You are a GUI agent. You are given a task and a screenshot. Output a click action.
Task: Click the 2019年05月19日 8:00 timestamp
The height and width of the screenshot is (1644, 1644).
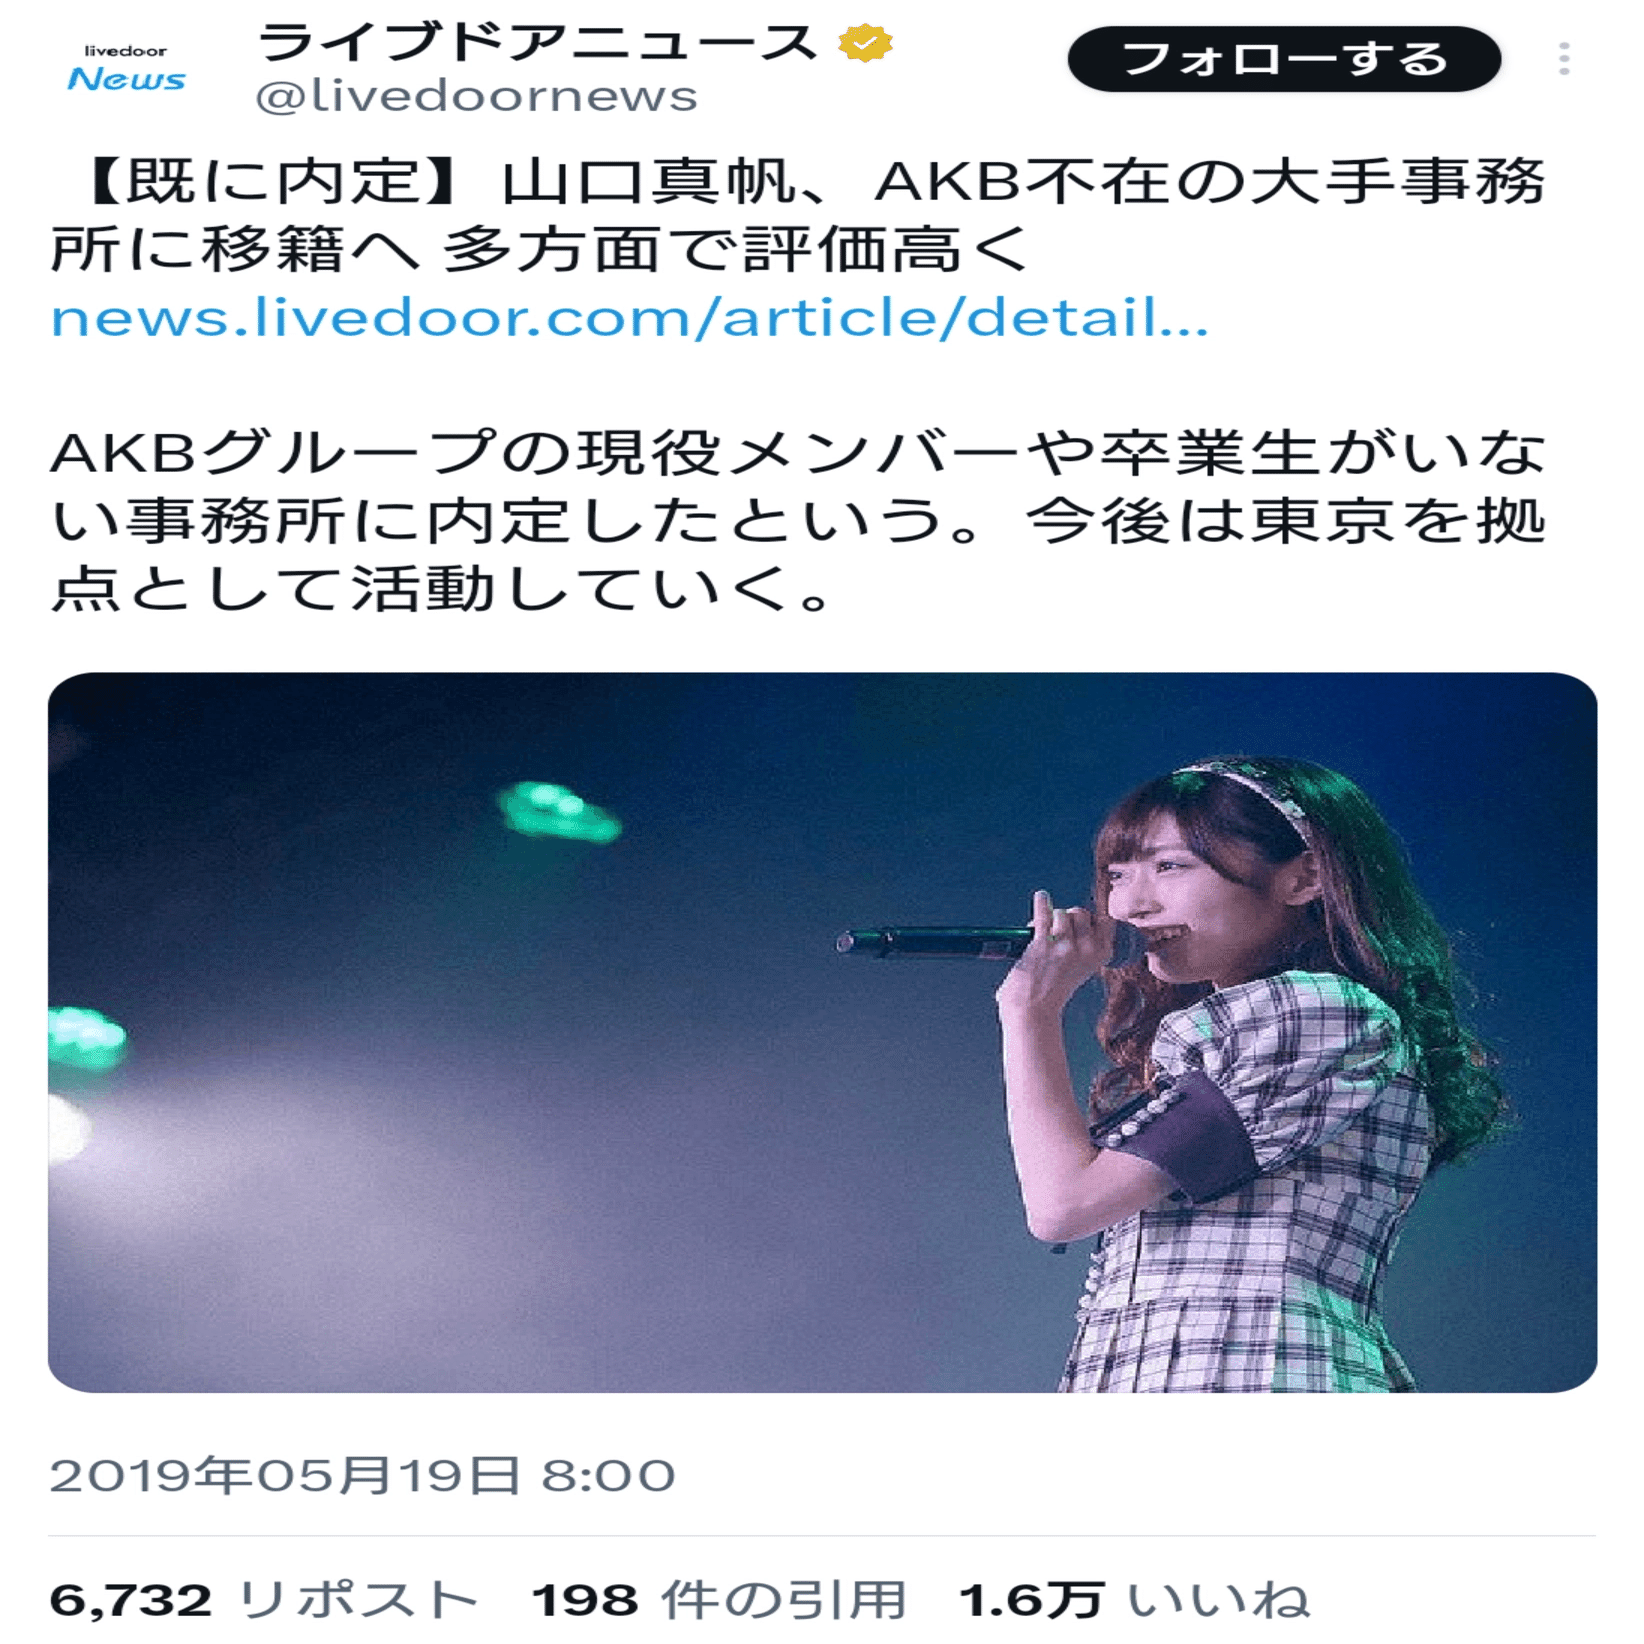point(363,1476)
